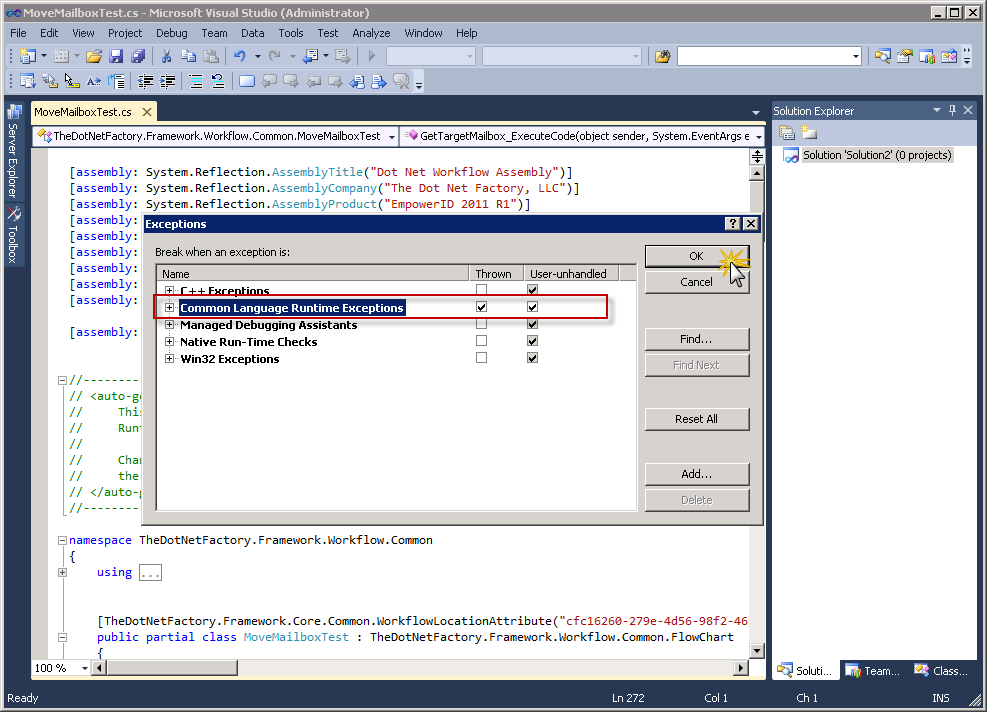Comment out selected lines icon
Screen dimensions: 987x712
(196, 81)
